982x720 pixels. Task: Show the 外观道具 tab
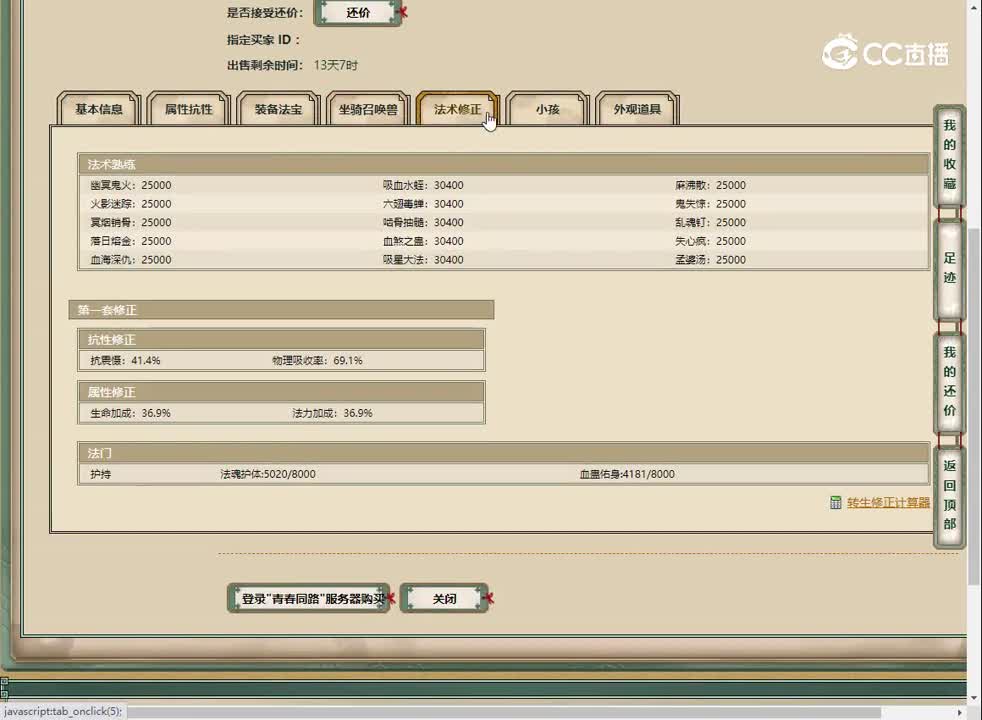637,109
